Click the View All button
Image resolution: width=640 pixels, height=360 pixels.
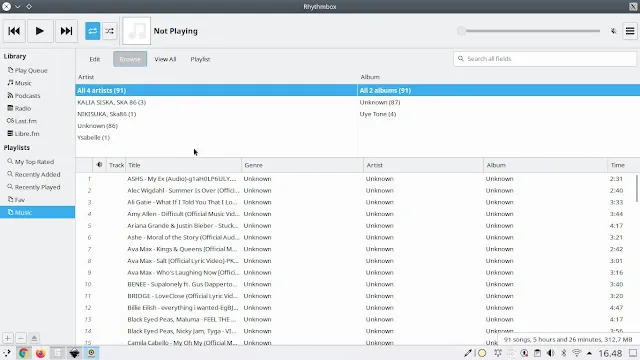tap(165, 59)
